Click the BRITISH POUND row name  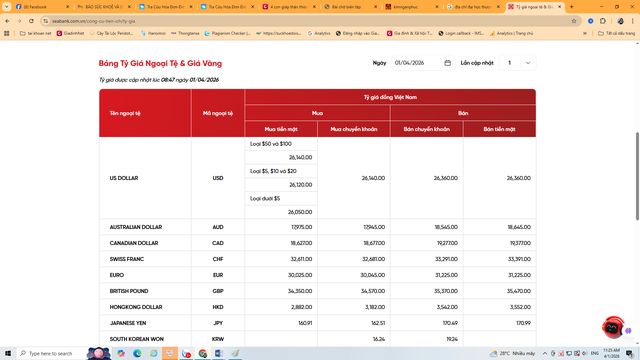coord(129,291)
